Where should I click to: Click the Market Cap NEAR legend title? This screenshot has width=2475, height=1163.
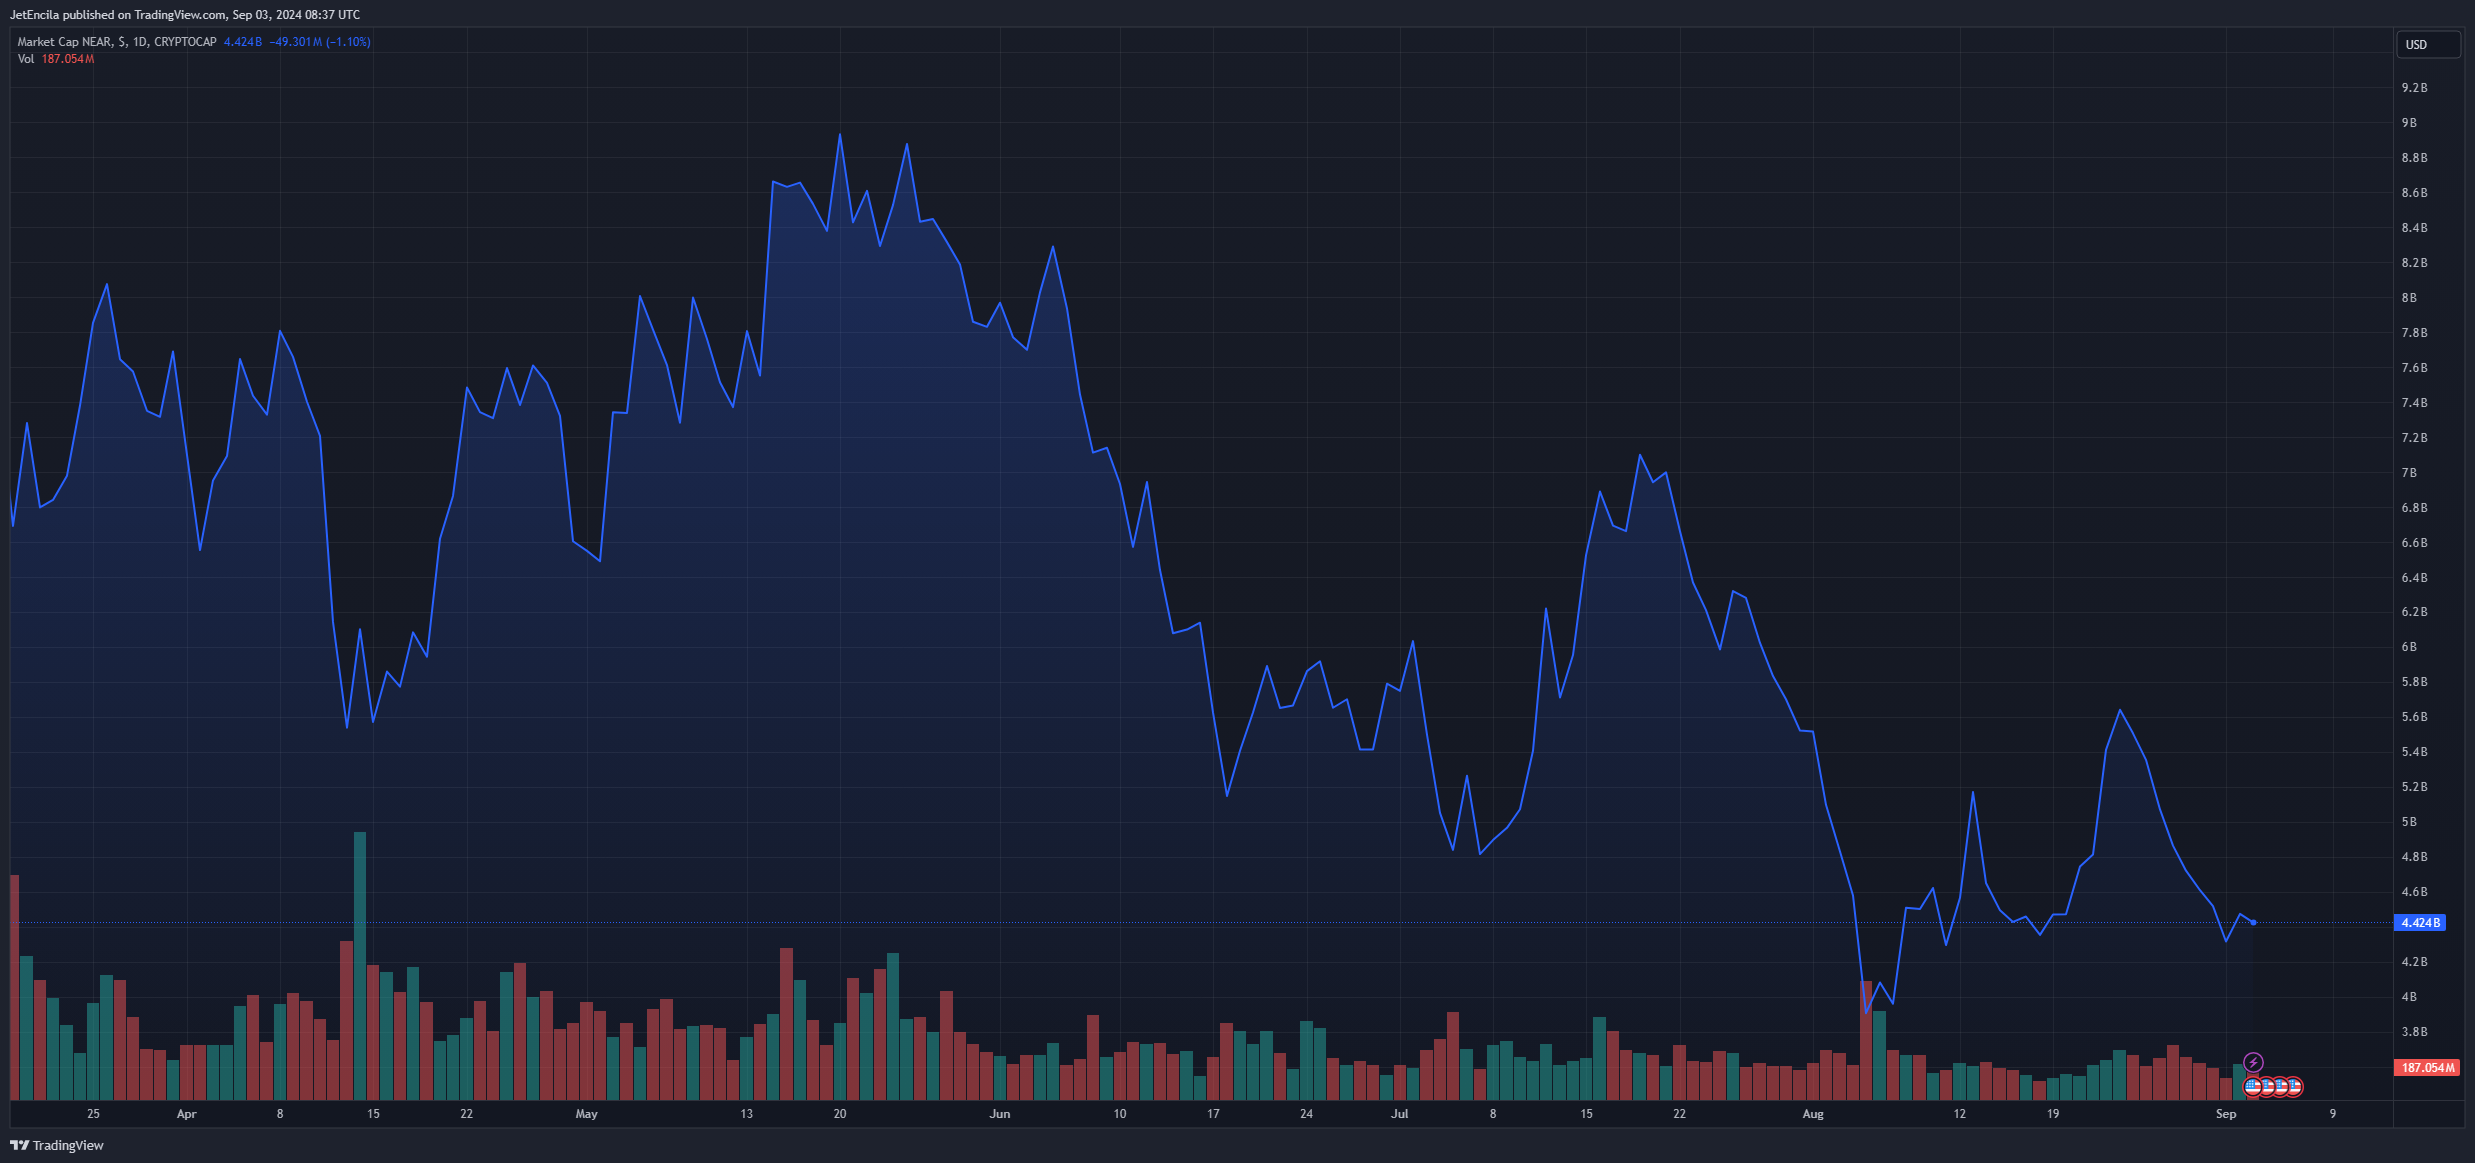tap(116, 42)
